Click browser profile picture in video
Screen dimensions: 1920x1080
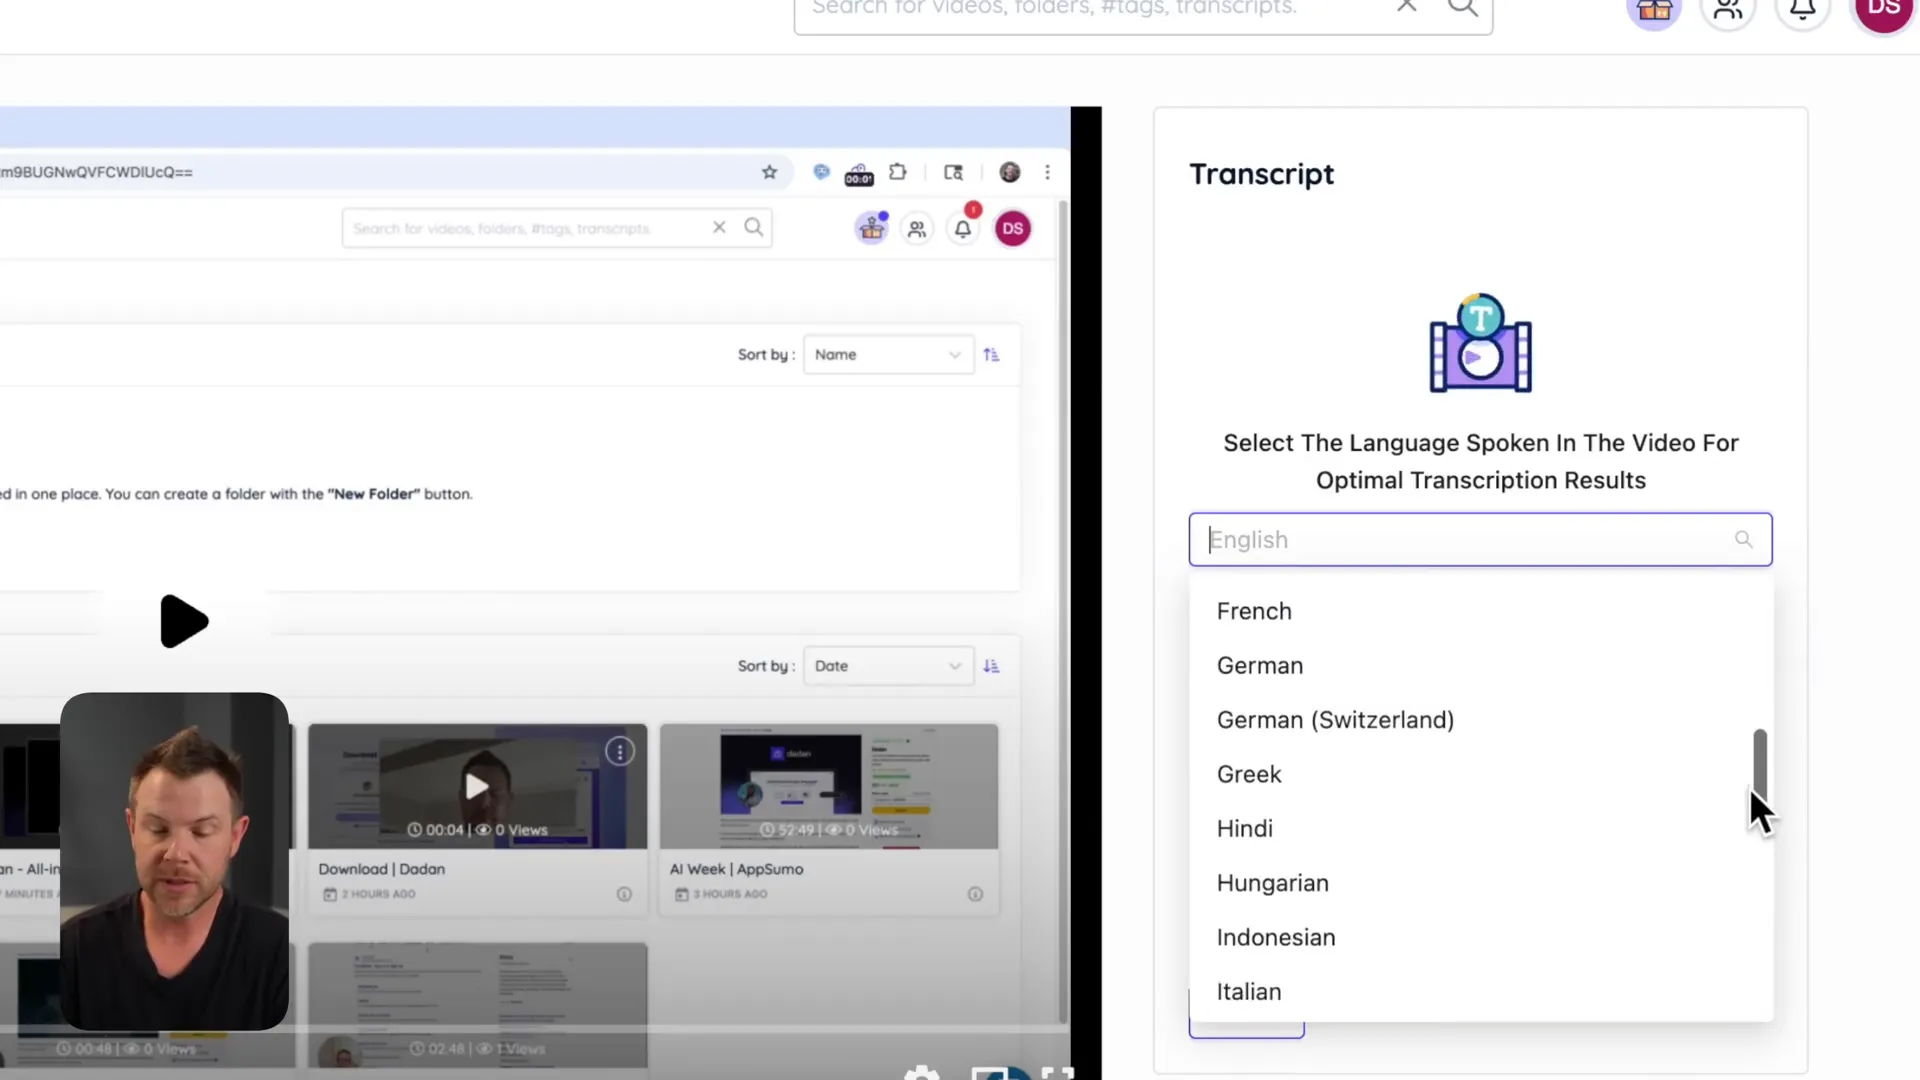point(1010,172)
